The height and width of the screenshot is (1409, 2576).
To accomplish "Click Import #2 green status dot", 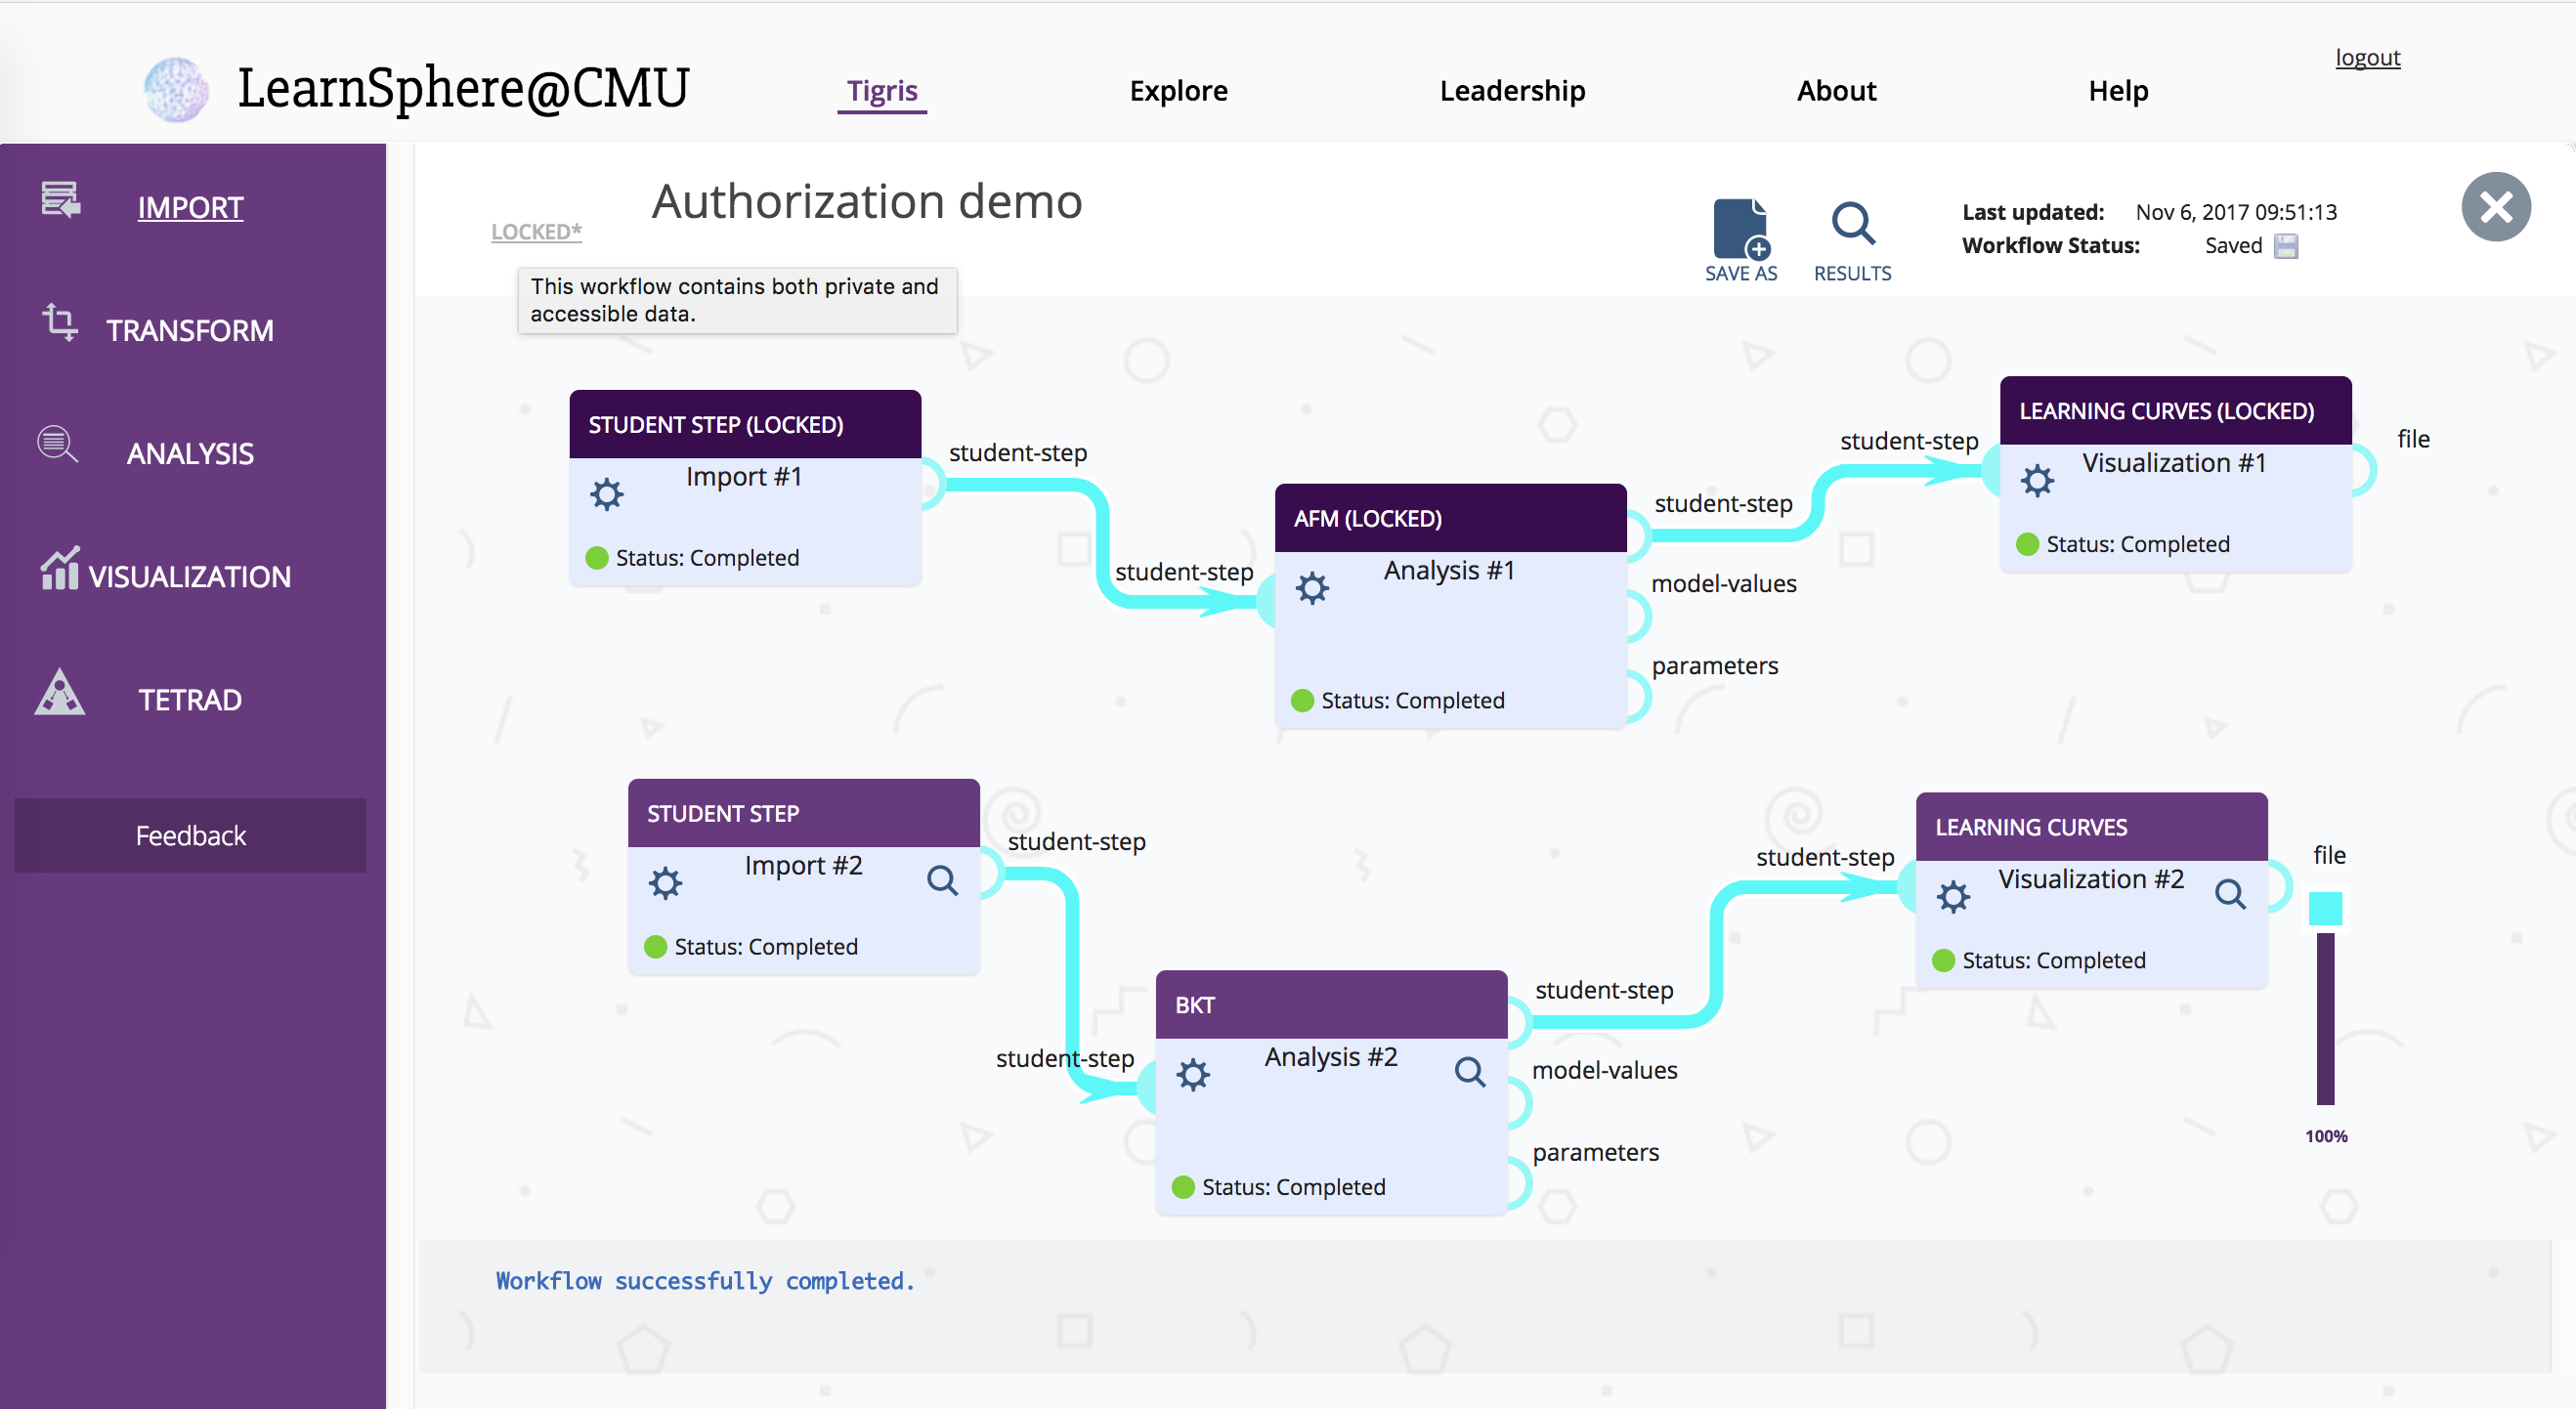I will (x=655, y=947).
